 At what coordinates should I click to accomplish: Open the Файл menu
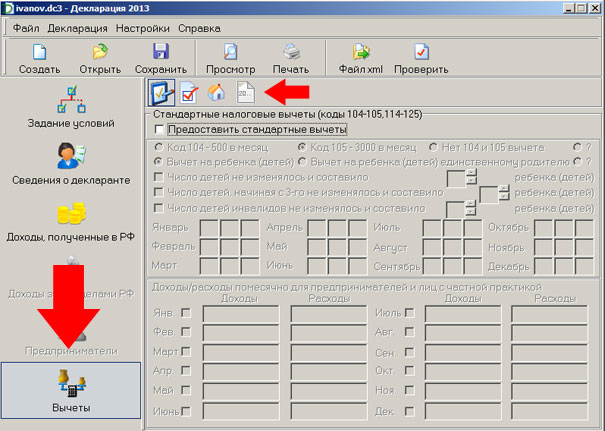tap(27, 28)
